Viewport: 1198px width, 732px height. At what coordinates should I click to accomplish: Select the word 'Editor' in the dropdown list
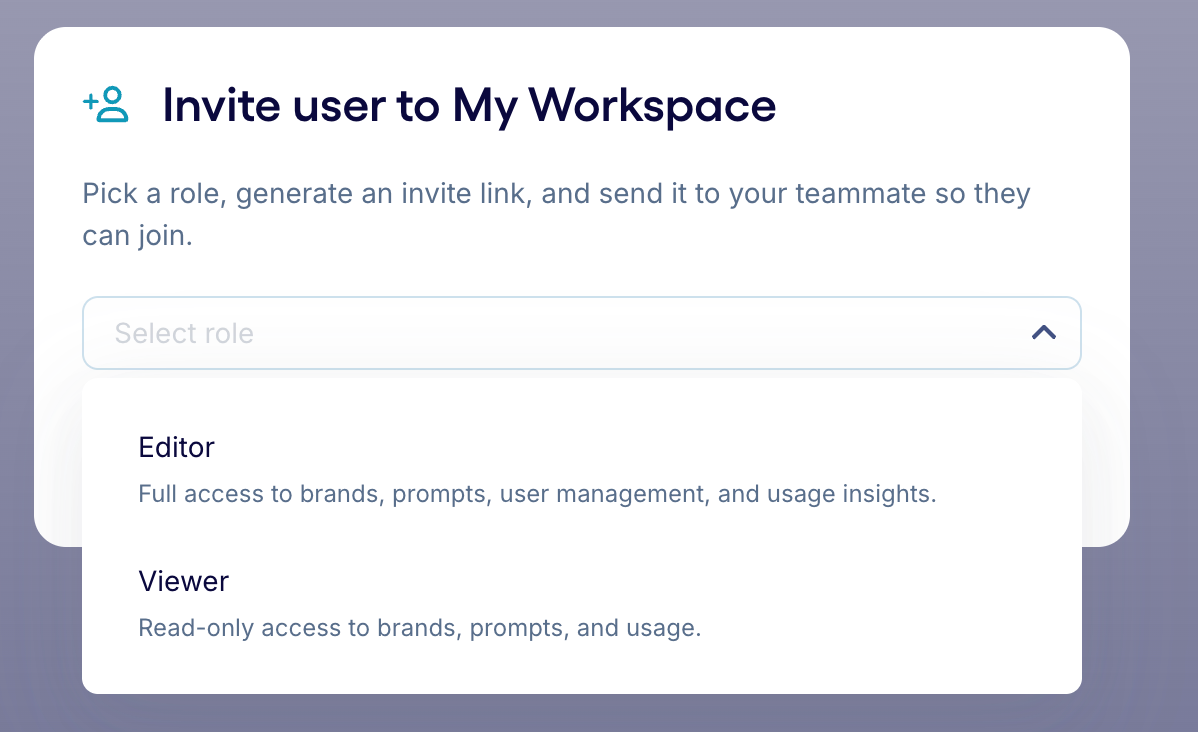click(176, 447)
